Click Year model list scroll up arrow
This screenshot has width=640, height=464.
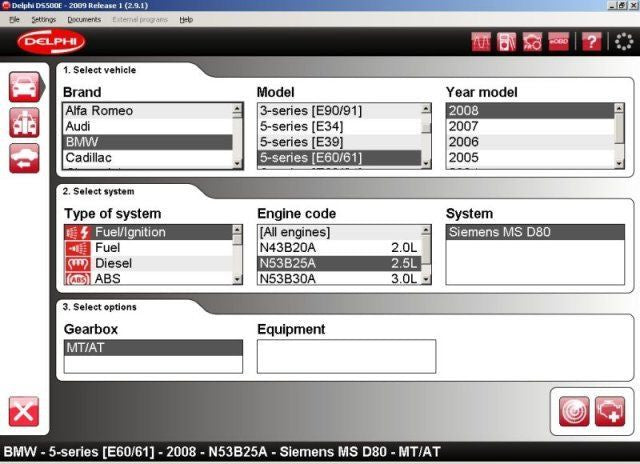pos(619,108)
